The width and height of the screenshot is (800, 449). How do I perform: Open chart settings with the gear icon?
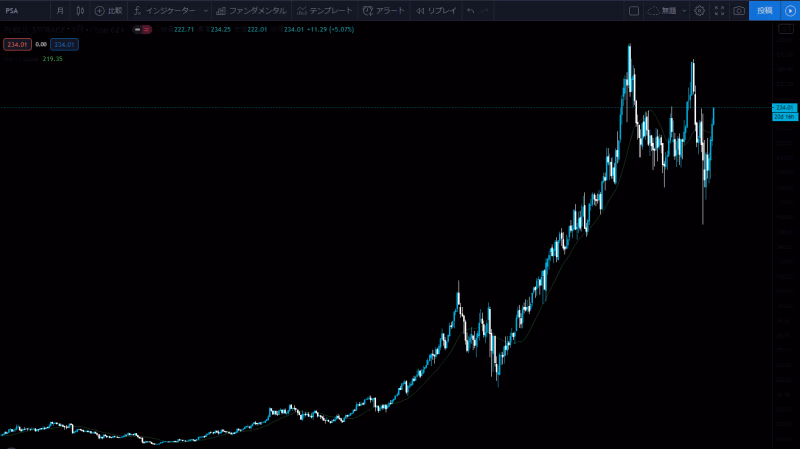point(699,10)
